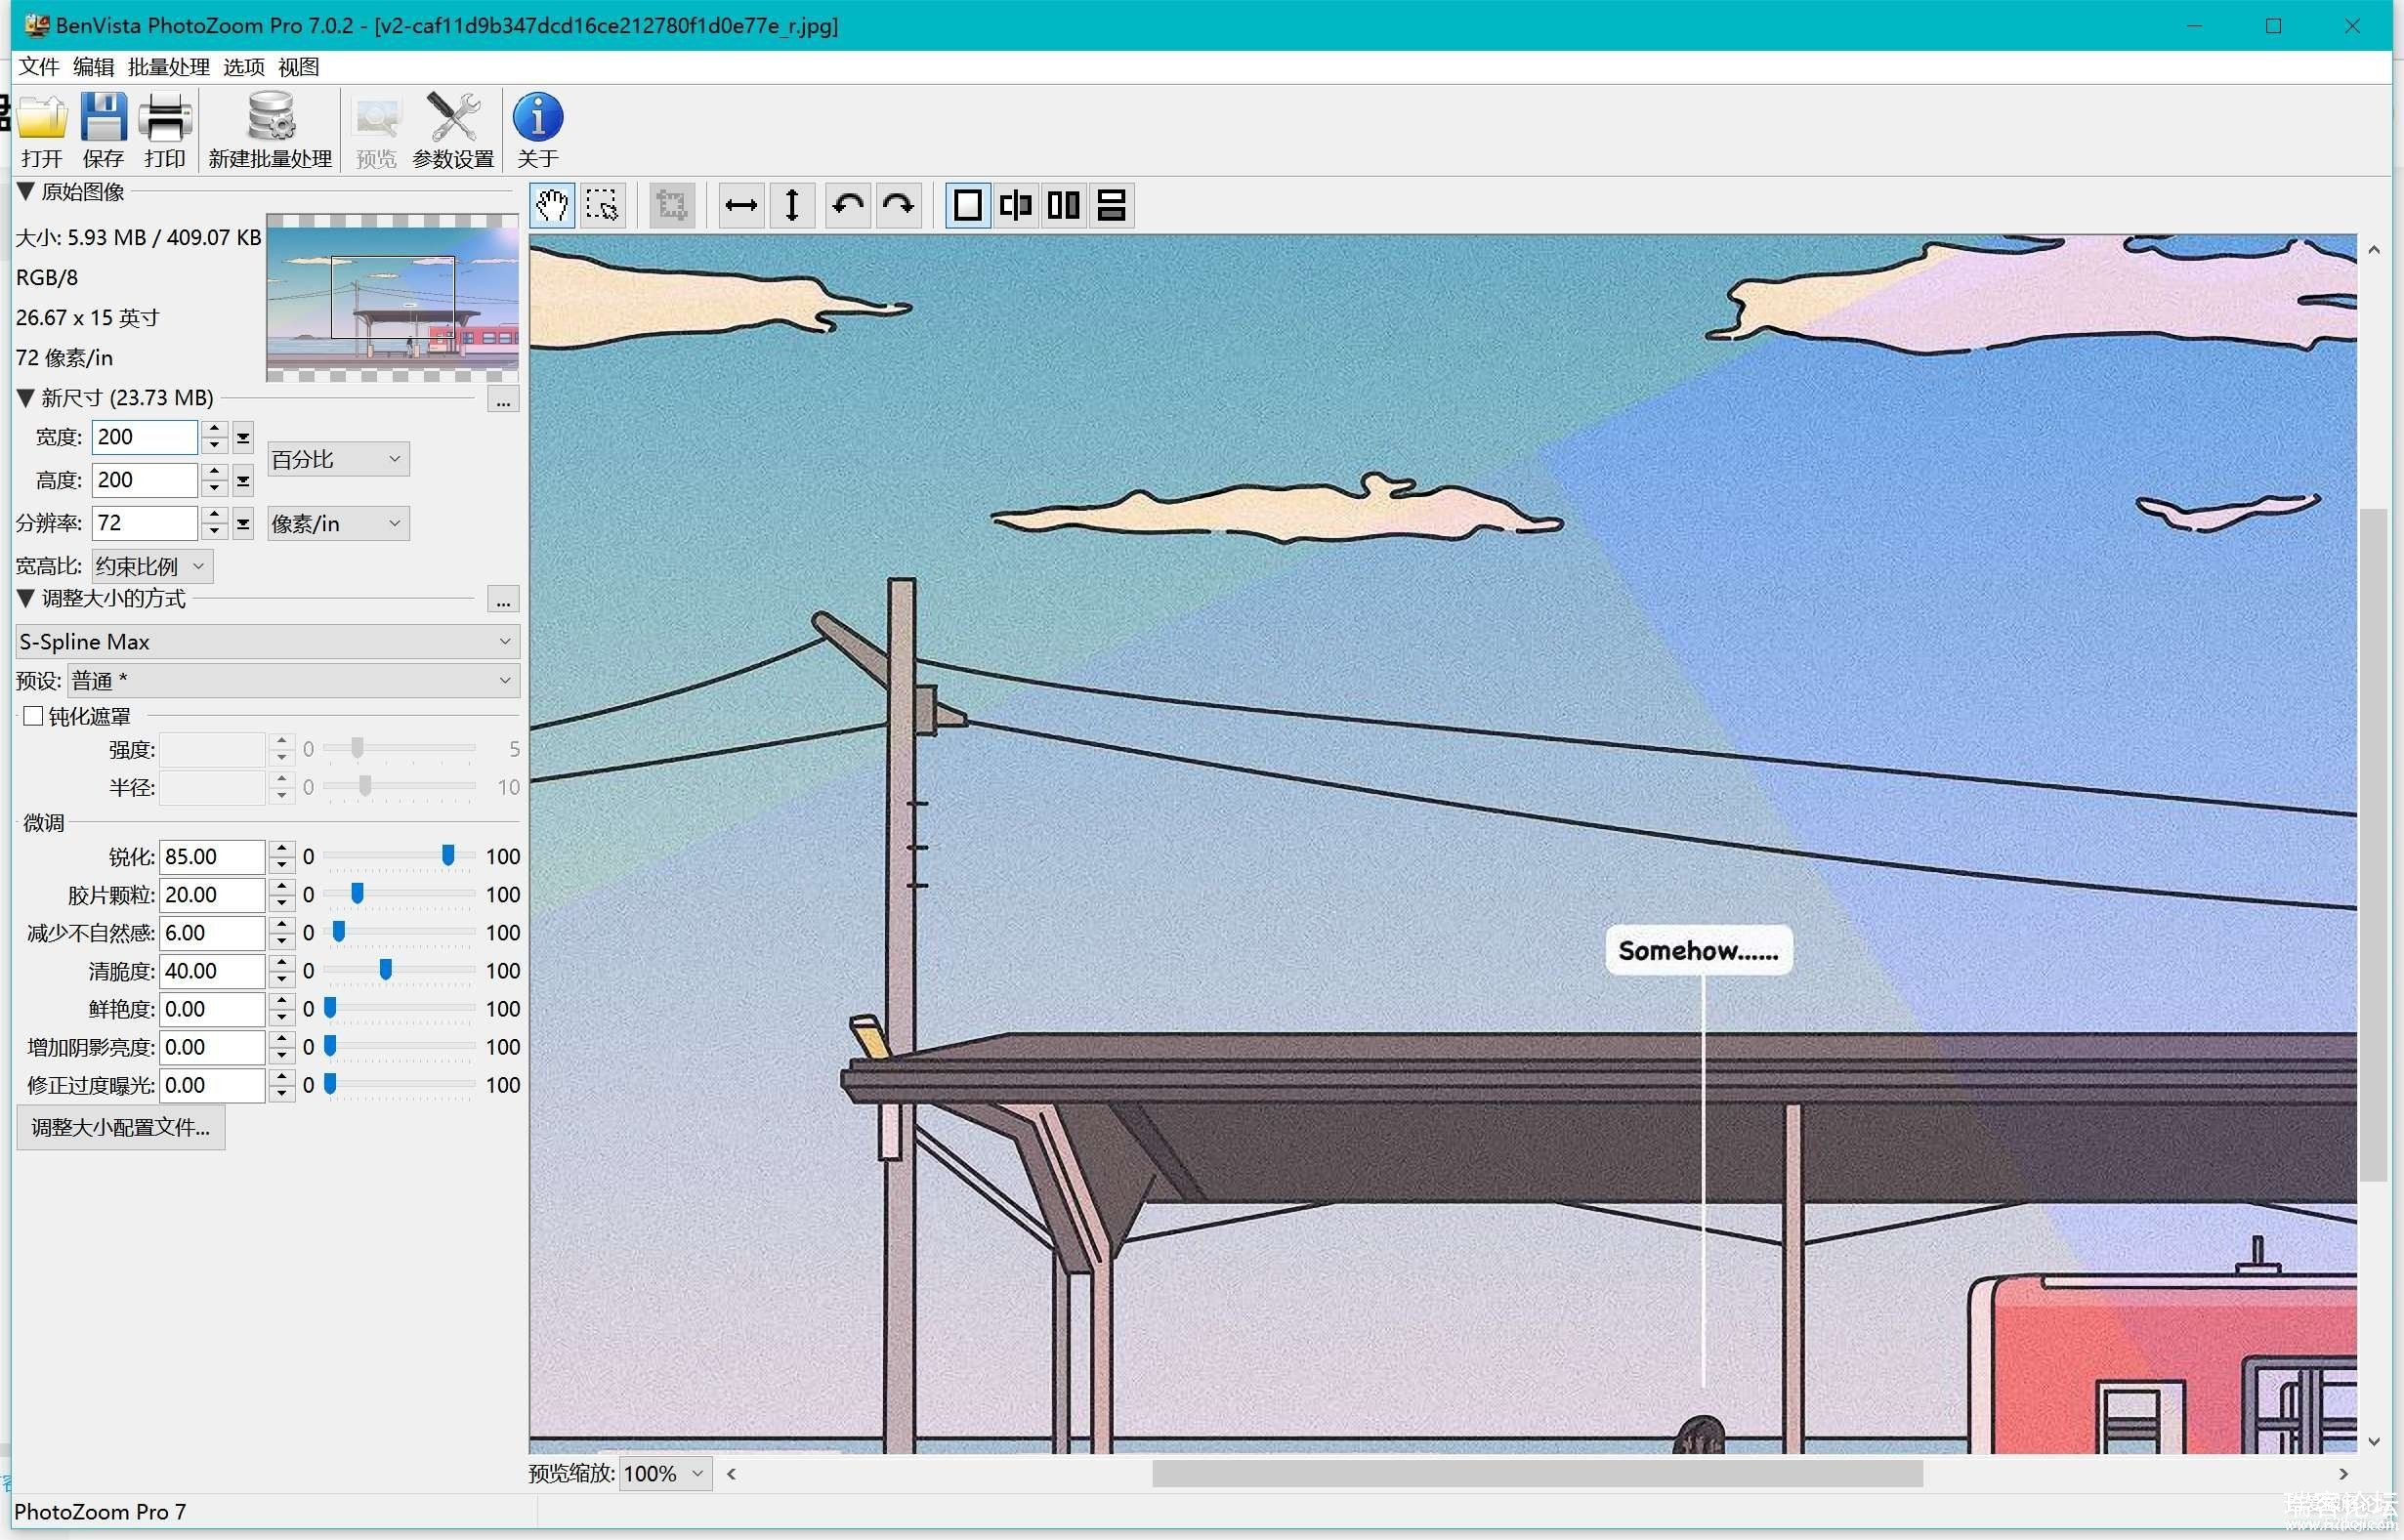Click the 打印 printer icon

[165, 130]
